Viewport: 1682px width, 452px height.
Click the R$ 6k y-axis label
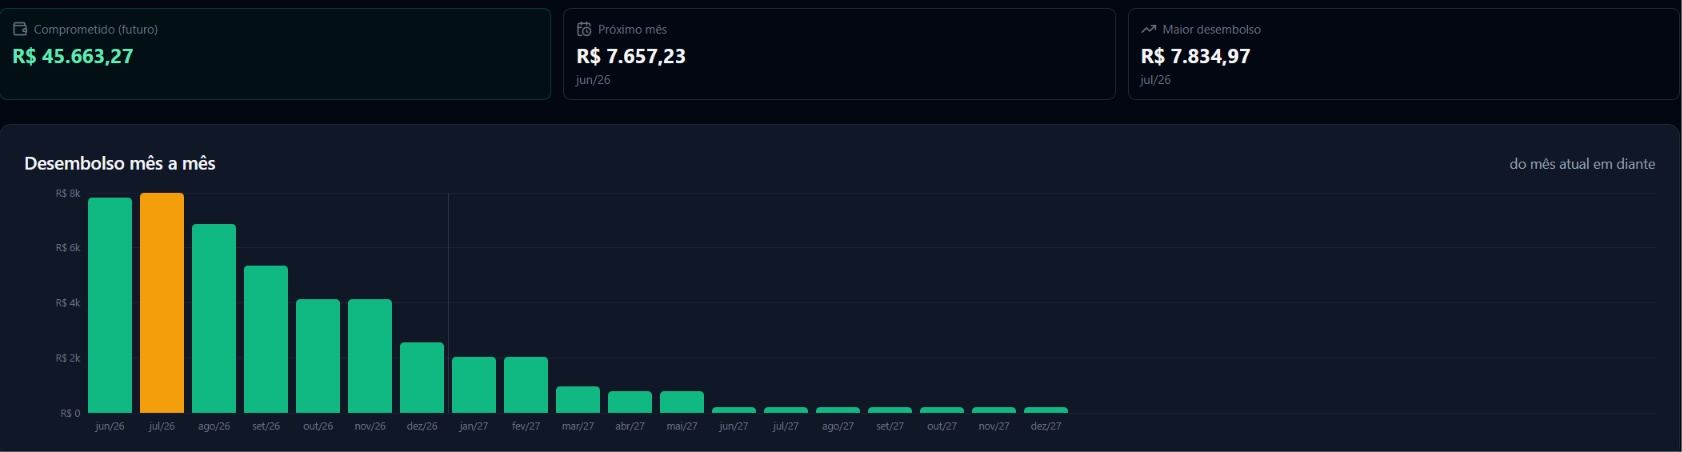68,248
